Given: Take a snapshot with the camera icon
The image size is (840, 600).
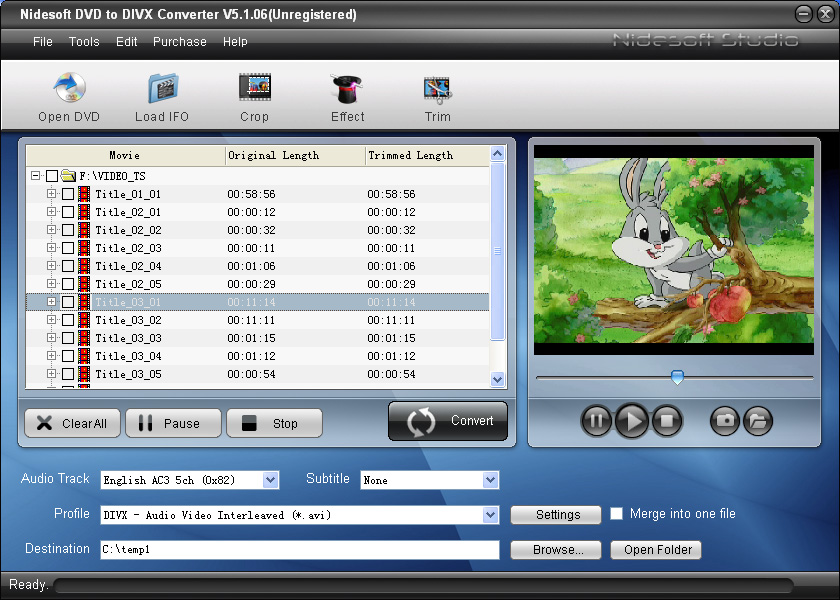Looking at the screenshot, I should click(725, 421).
